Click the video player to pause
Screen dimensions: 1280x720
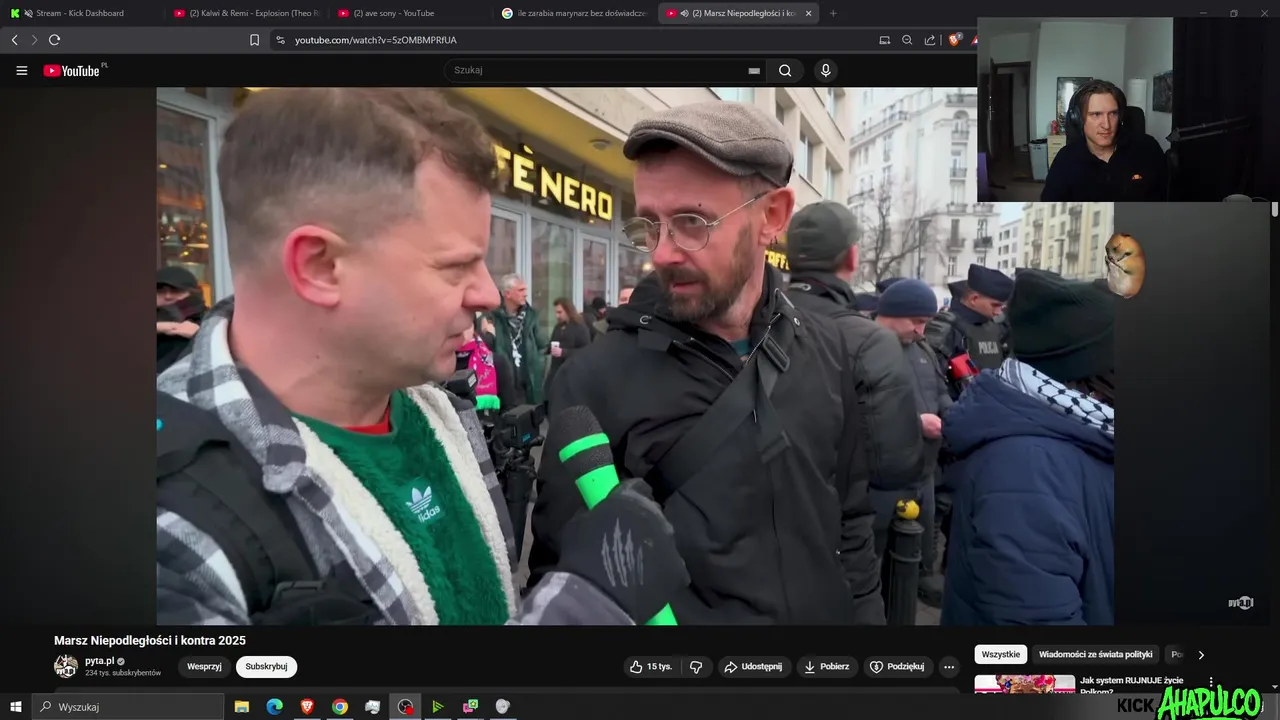click(635, 356)
